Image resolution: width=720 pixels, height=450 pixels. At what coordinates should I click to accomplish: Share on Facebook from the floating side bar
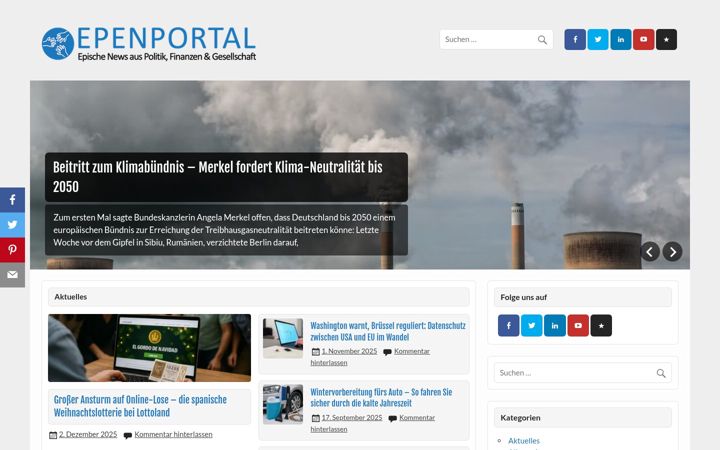click(x=12, y=200)
